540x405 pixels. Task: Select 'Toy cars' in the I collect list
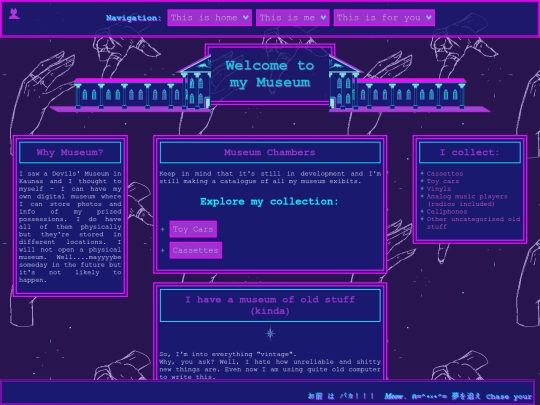click(443, 181)
